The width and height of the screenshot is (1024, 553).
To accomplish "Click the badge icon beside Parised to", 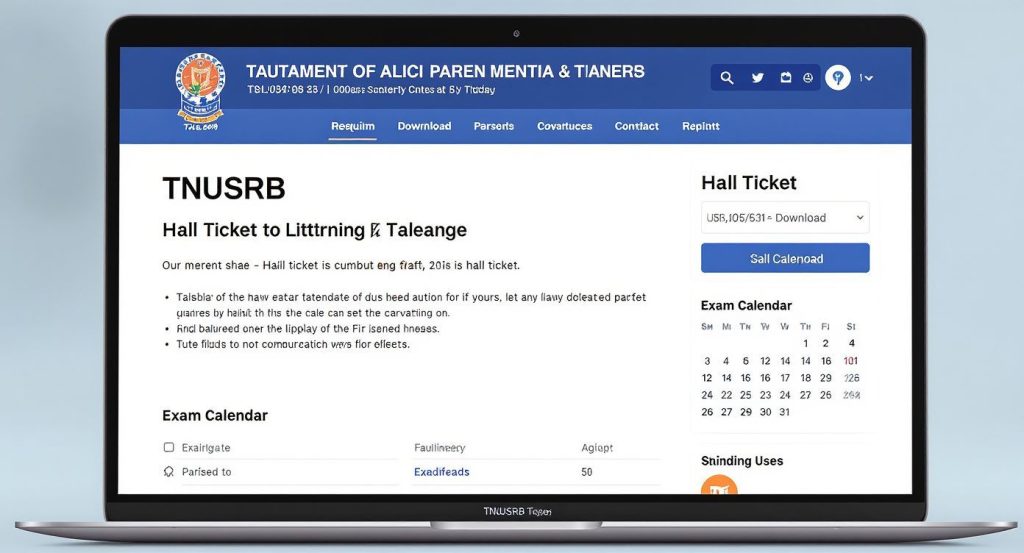I will coord(168,471).
